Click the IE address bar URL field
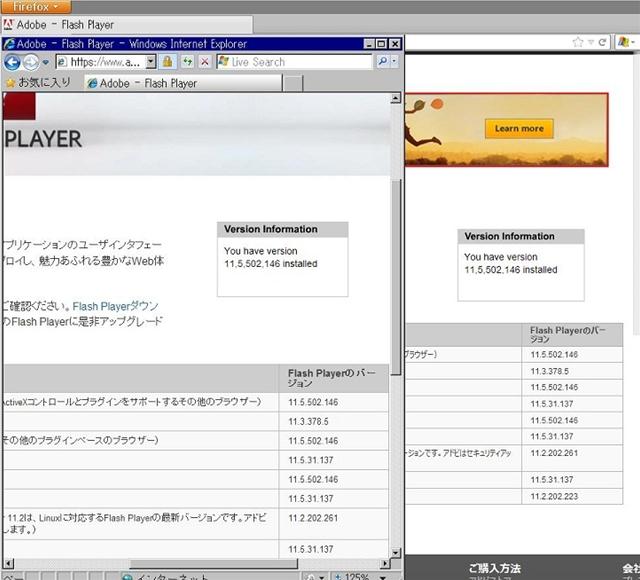The image size is (640, 580). [x=101, y=62]
